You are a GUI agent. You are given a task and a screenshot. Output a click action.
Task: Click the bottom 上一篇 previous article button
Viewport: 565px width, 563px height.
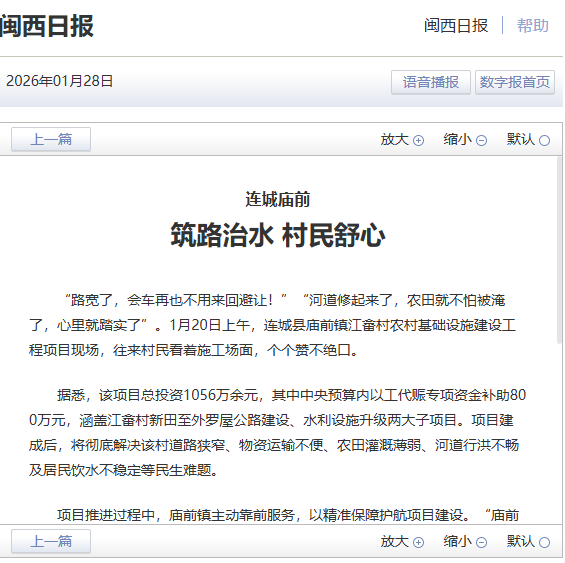point(51,541)
